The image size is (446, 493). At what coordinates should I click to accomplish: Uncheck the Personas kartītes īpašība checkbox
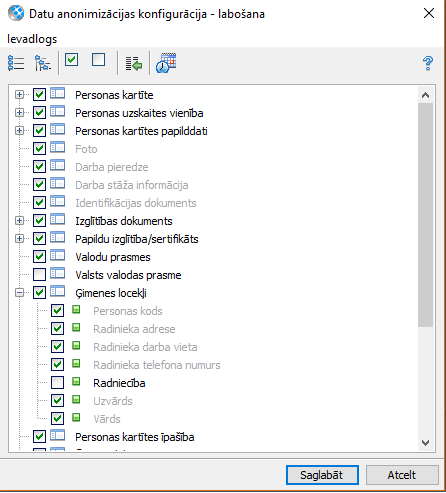click(x=39, y=437)
